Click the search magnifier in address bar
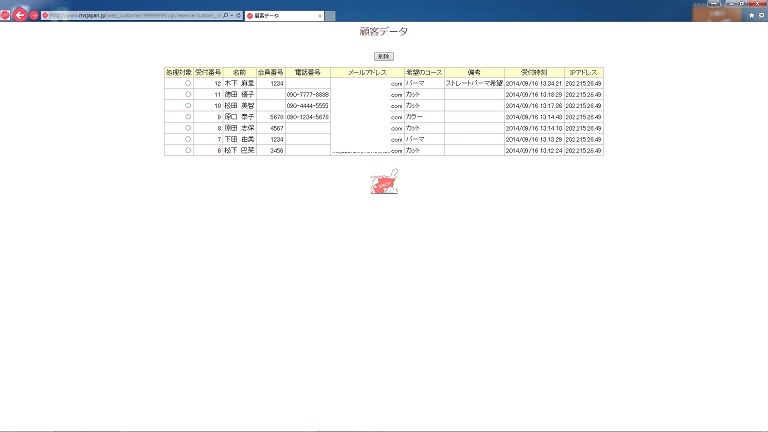This screenshot has width=768, height=432. click(x=226, y=15)
